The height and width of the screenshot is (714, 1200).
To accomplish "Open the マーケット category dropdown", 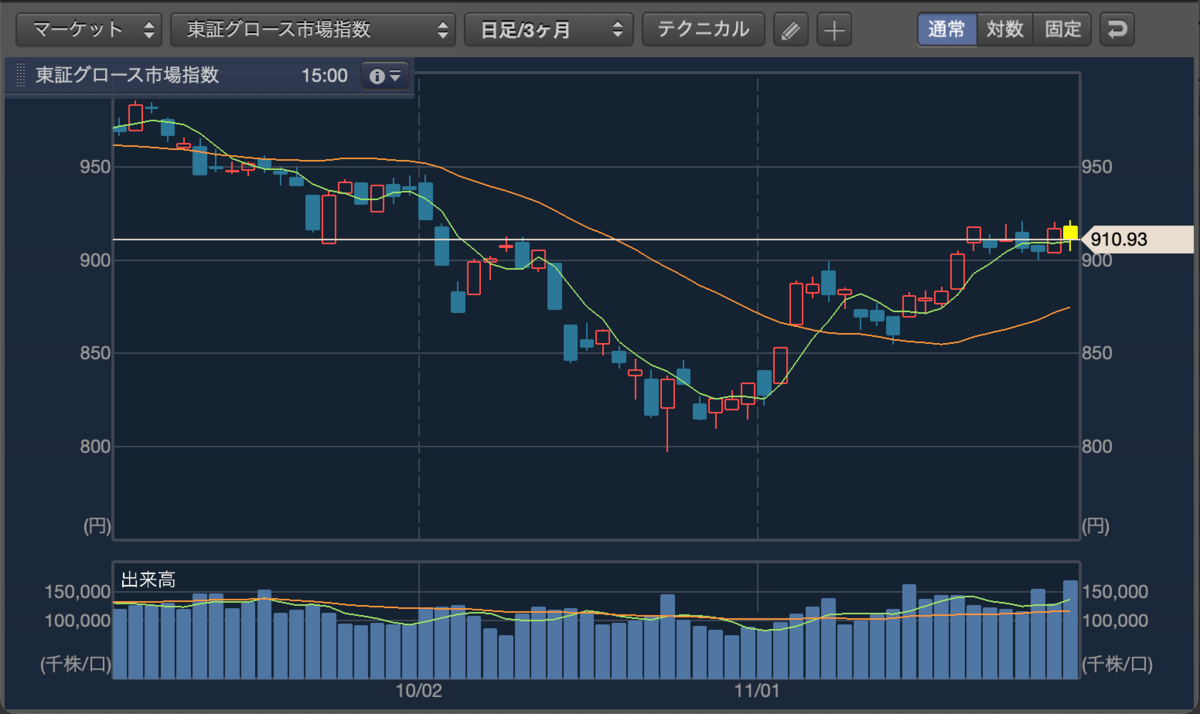I will (89, 29).
